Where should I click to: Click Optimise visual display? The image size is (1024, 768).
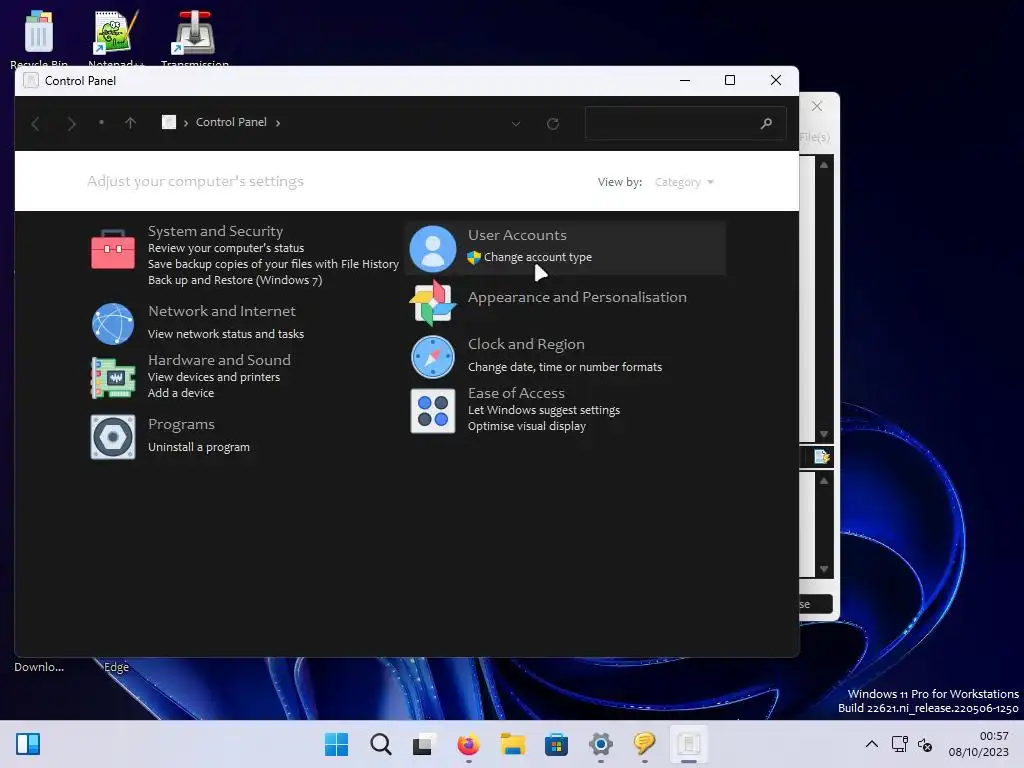pyautogui.click(x=527, y=426)
